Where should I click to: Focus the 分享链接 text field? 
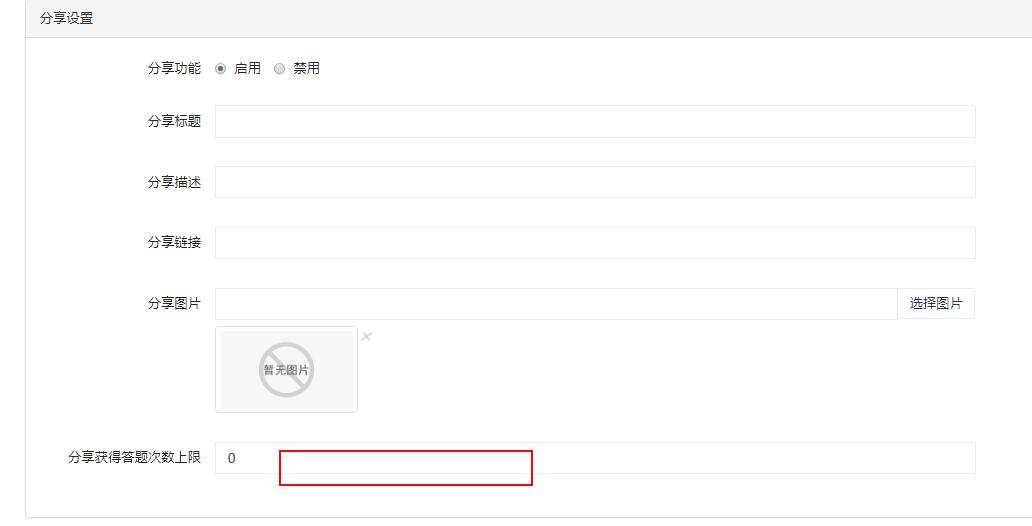595,243
